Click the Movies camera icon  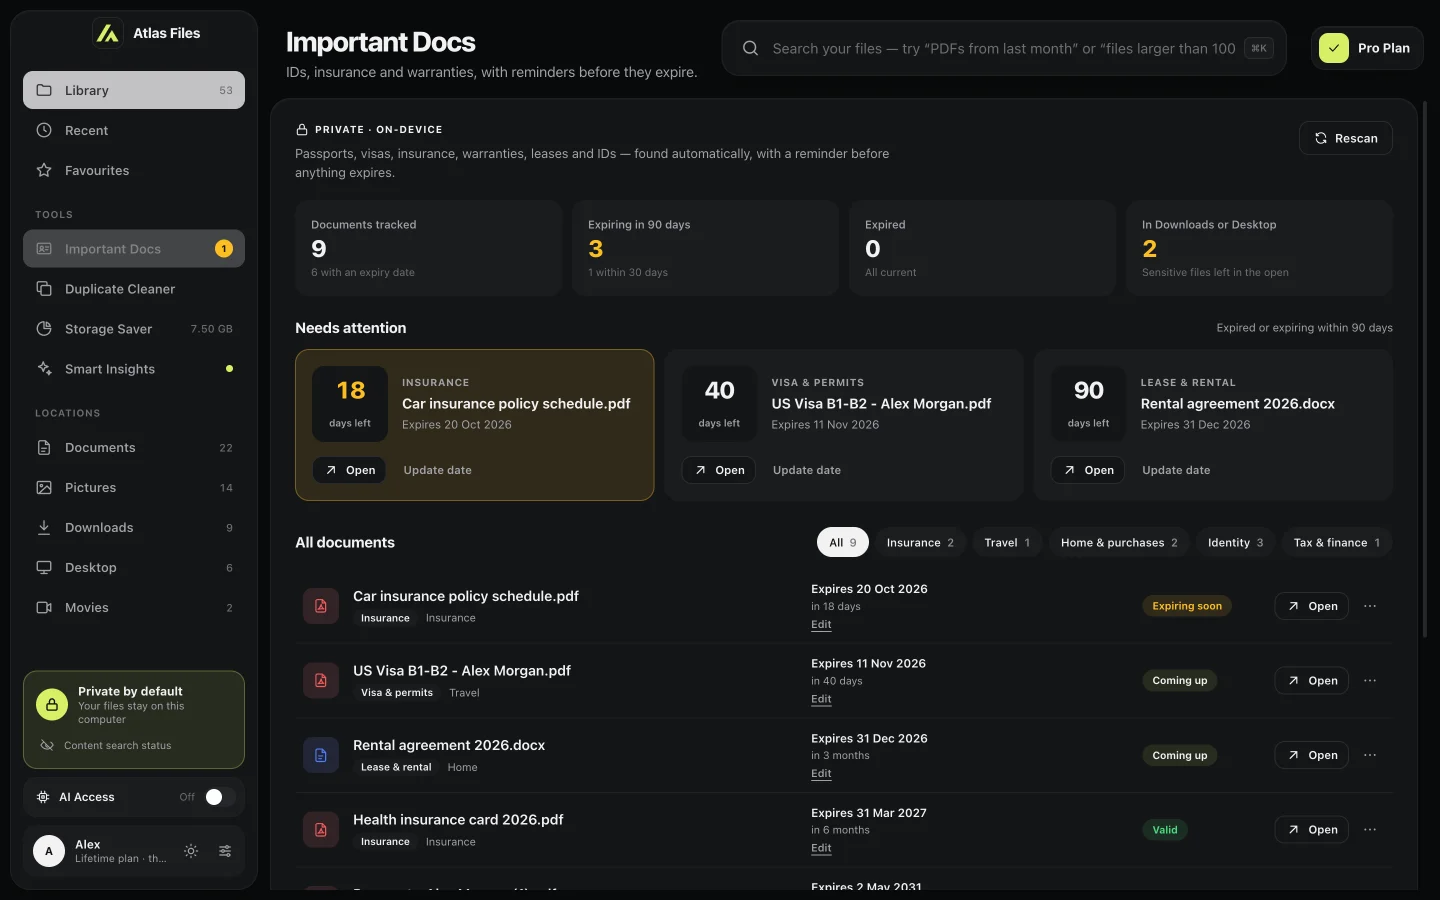(44, 608)
